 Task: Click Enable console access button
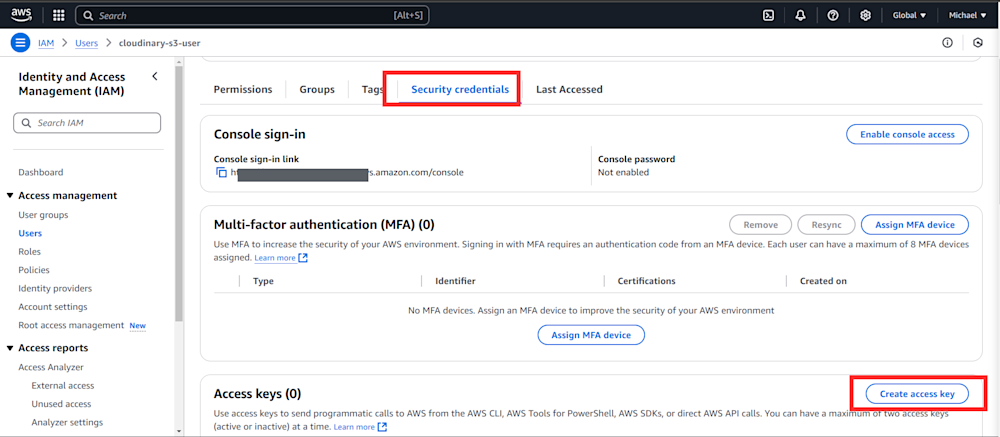(907, 135)
